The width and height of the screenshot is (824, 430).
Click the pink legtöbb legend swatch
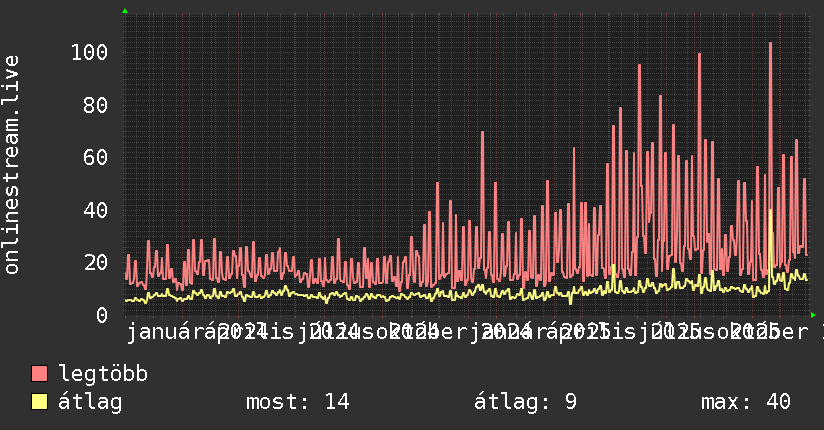pyautogui.click(x=39, y=373)
